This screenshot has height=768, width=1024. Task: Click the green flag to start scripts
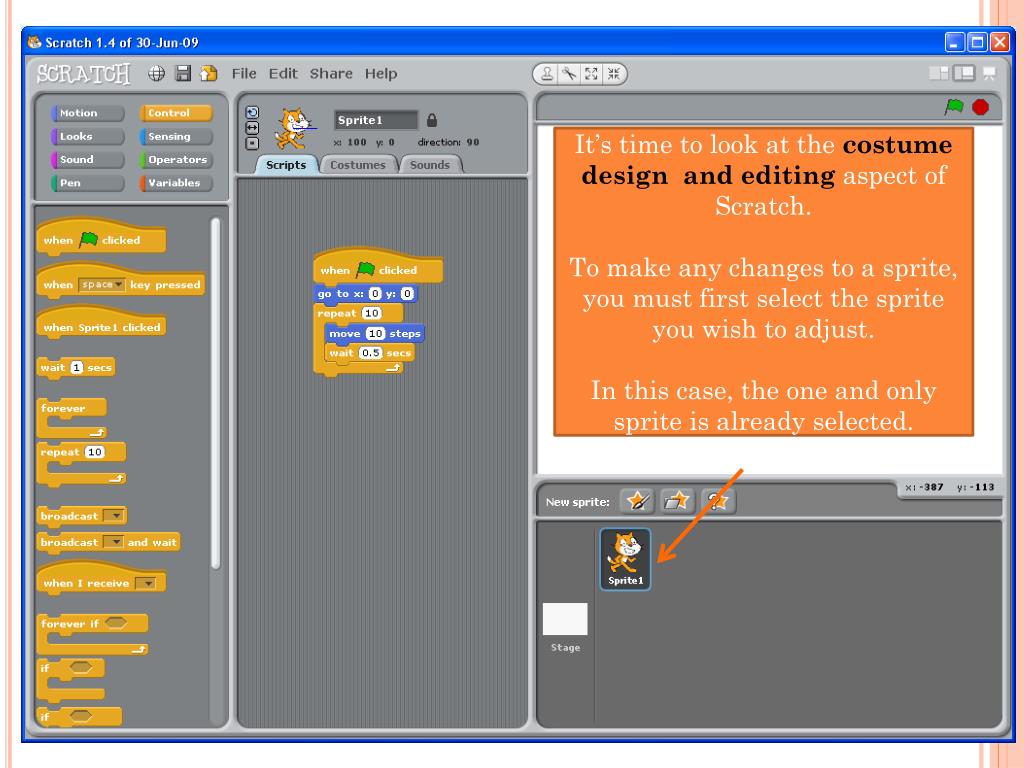tap(954, 106)
